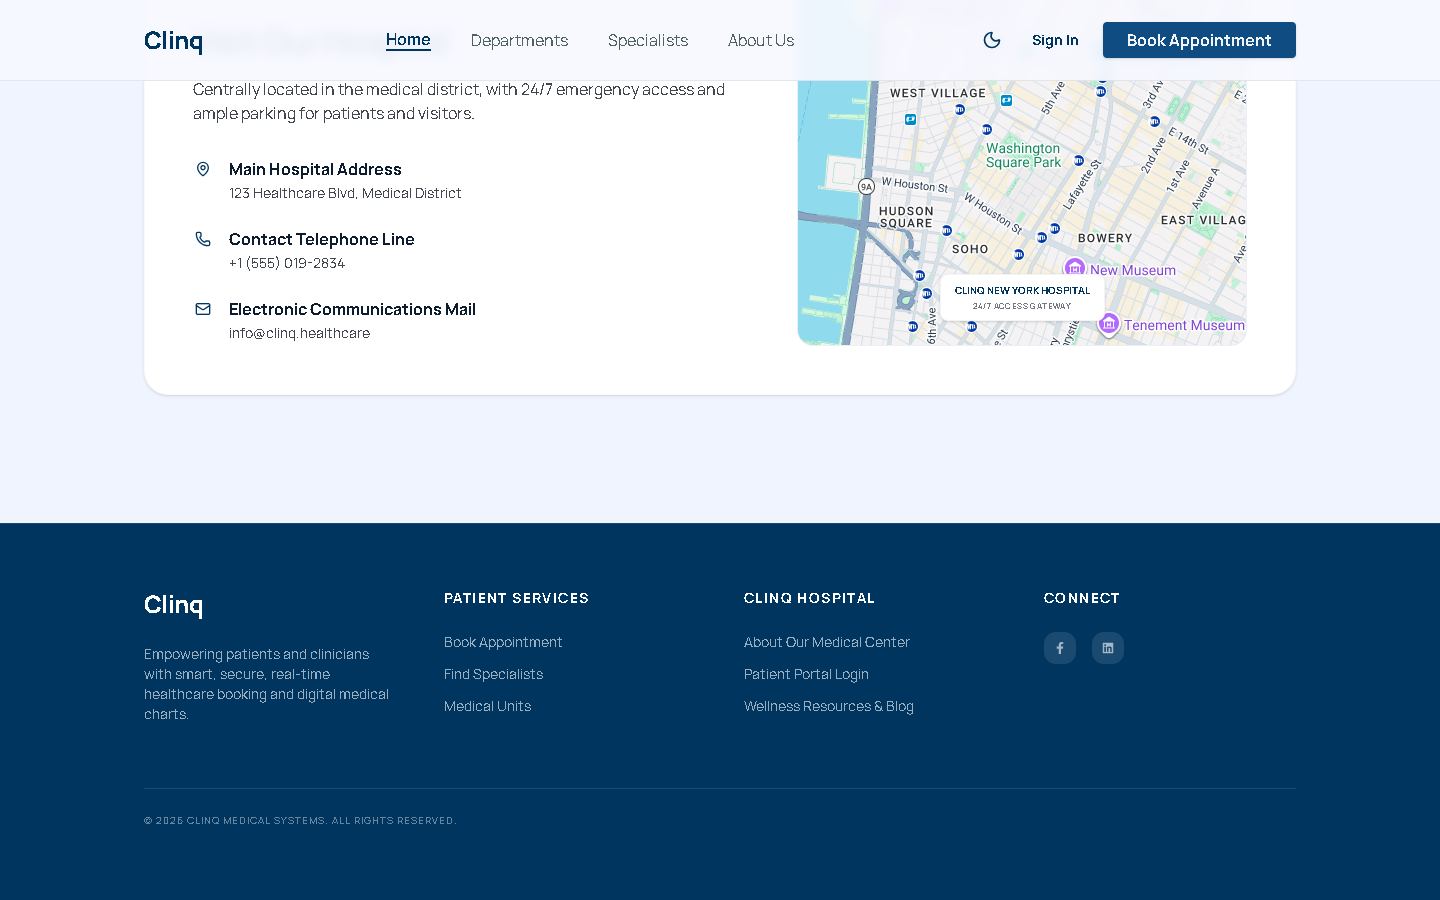Image resolution: width=1440 pixels, height=900 pixels.
Task: Click the Contact Telephone Line heading
Action: 322,239
